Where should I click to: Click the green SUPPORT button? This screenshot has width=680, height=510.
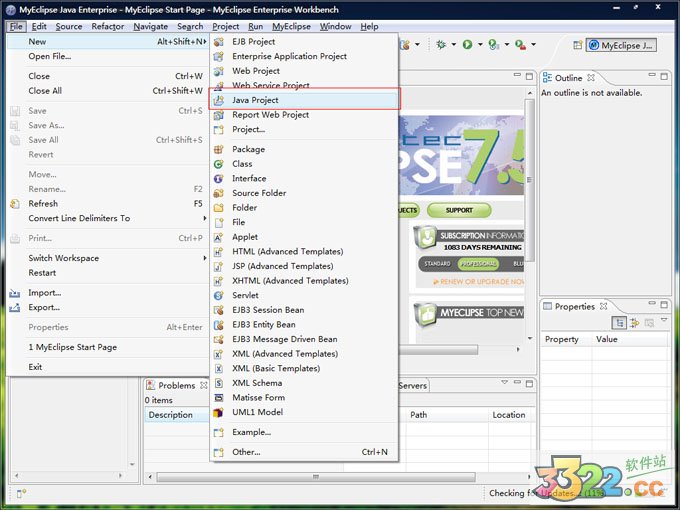pyautogui.click(x=459, y=210)
